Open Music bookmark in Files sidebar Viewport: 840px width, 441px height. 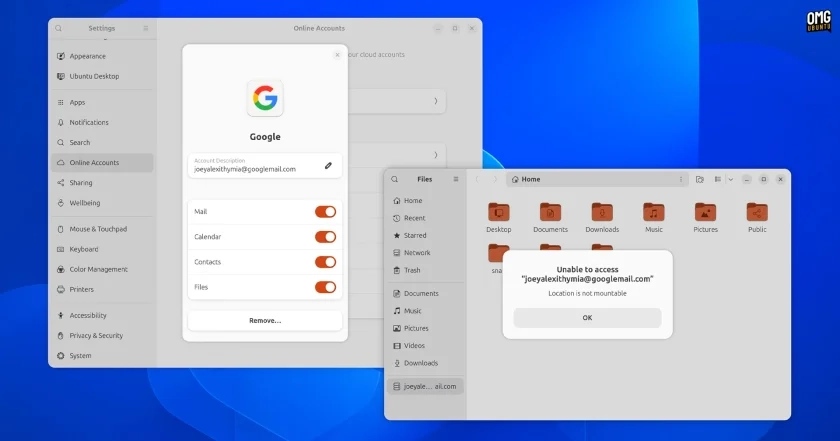click(x=425, y=311)
